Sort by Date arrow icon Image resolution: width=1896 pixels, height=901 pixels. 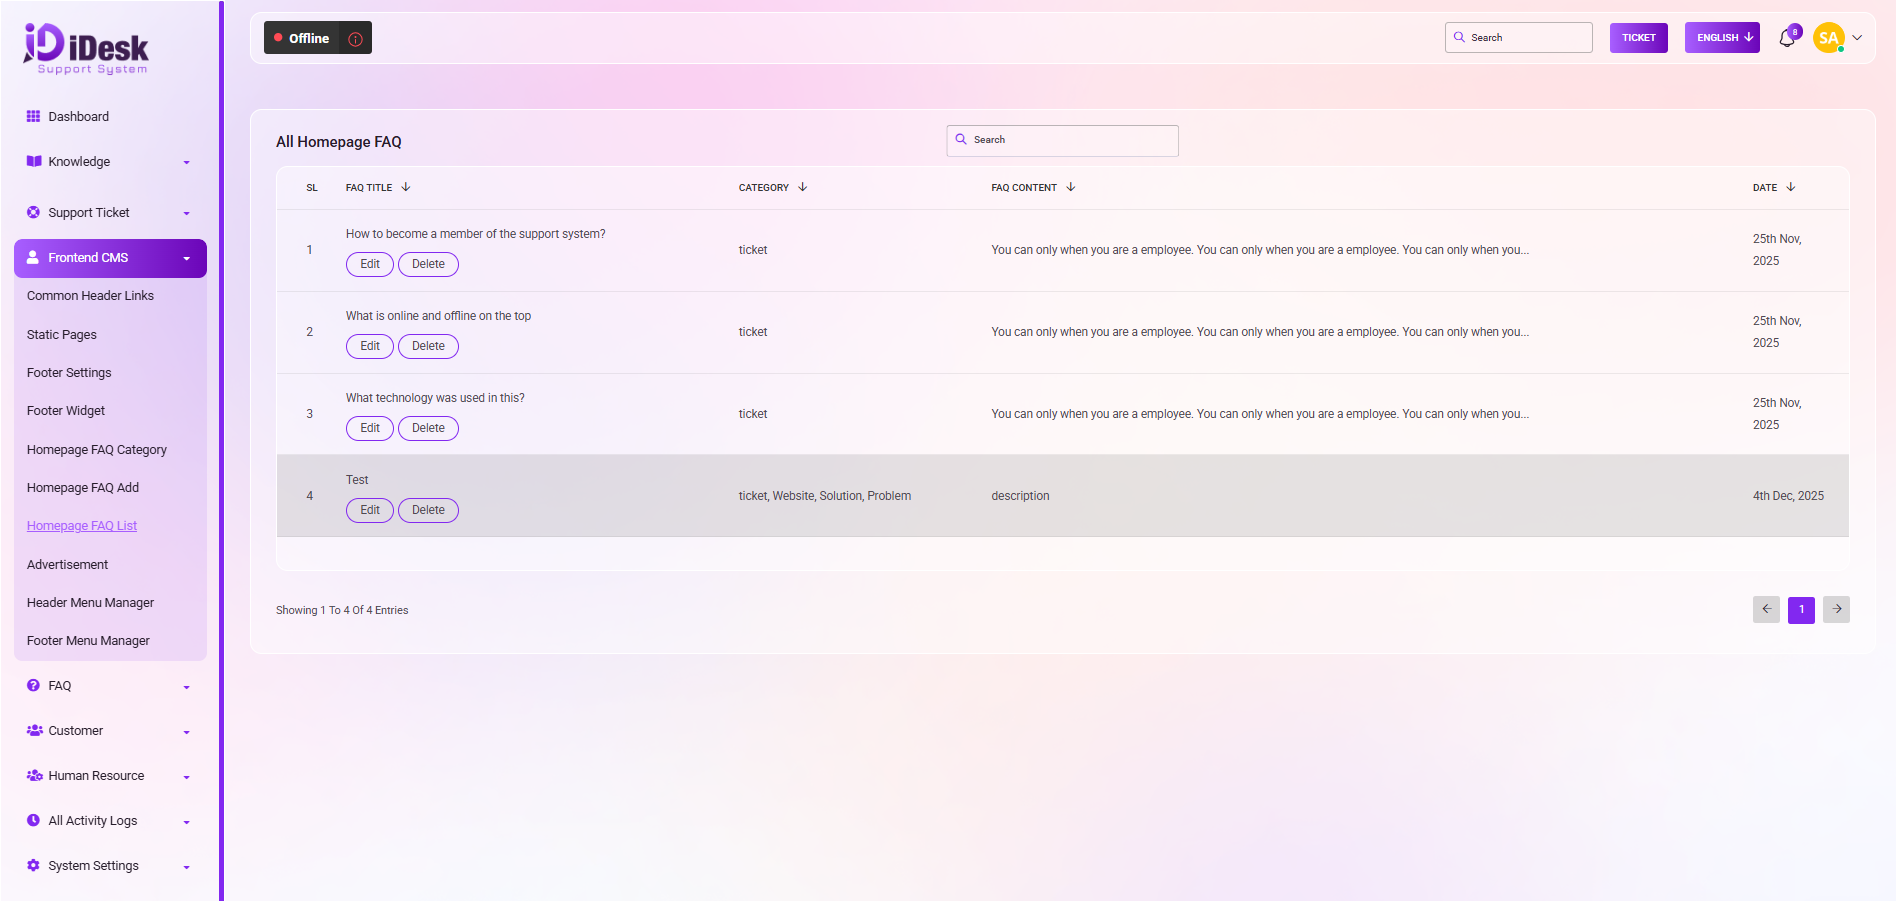[x=1791, y=187]
